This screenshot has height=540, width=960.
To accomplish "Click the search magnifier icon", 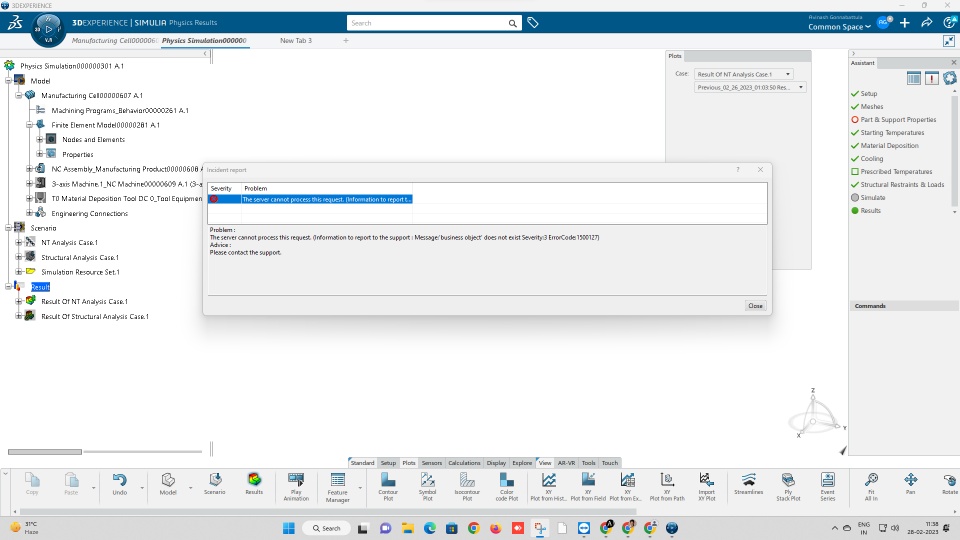I will 512,23.
